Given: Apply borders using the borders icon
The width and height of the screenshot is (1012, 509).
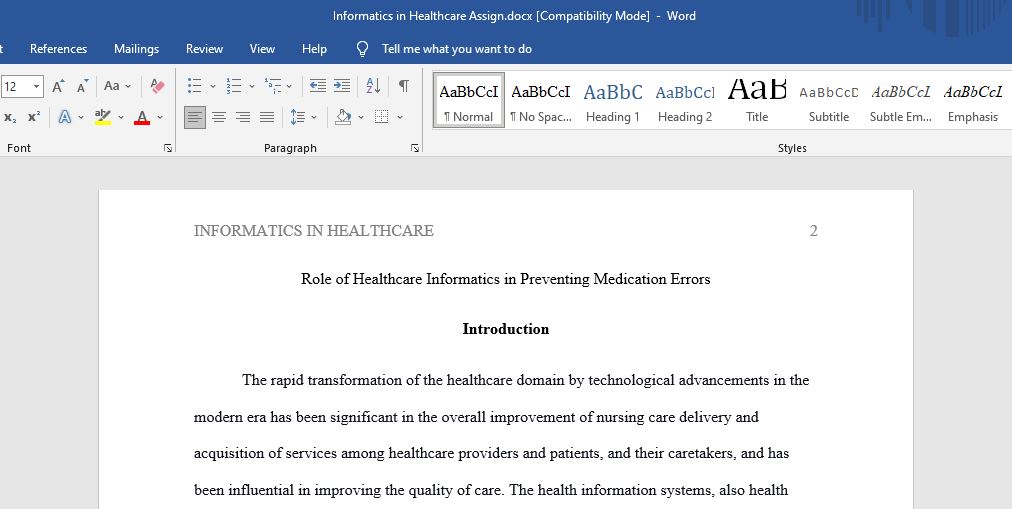Looking at the screenshot, I should pyautogui.click(x=382, y=117).
